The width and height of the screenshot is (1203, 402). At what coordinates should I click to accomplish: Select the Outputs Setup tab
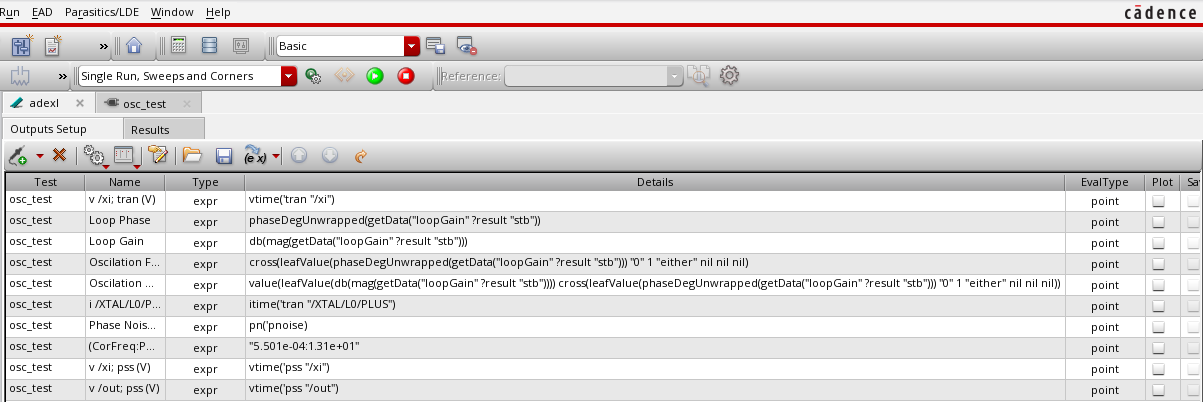[62, 129]
